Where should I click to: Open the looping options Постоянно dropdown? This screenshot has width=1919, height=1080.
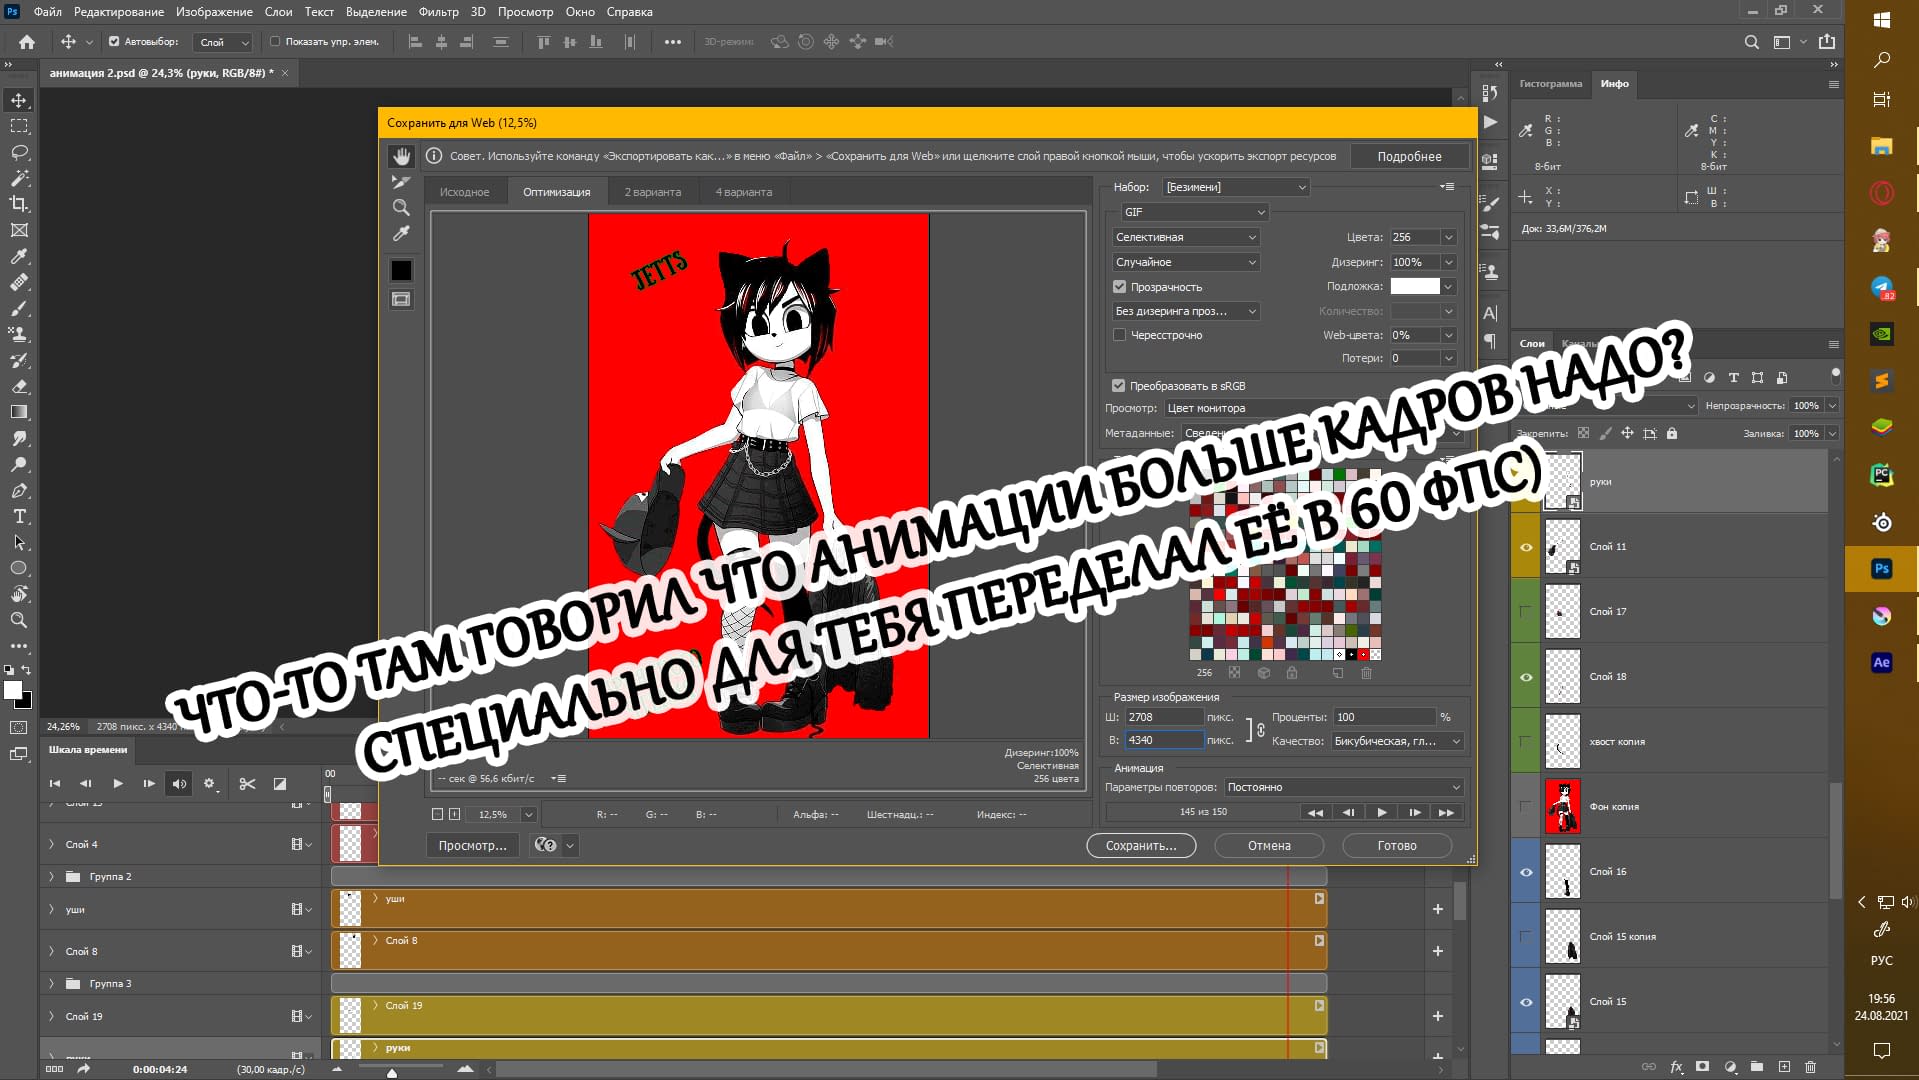click(1344, 787)
